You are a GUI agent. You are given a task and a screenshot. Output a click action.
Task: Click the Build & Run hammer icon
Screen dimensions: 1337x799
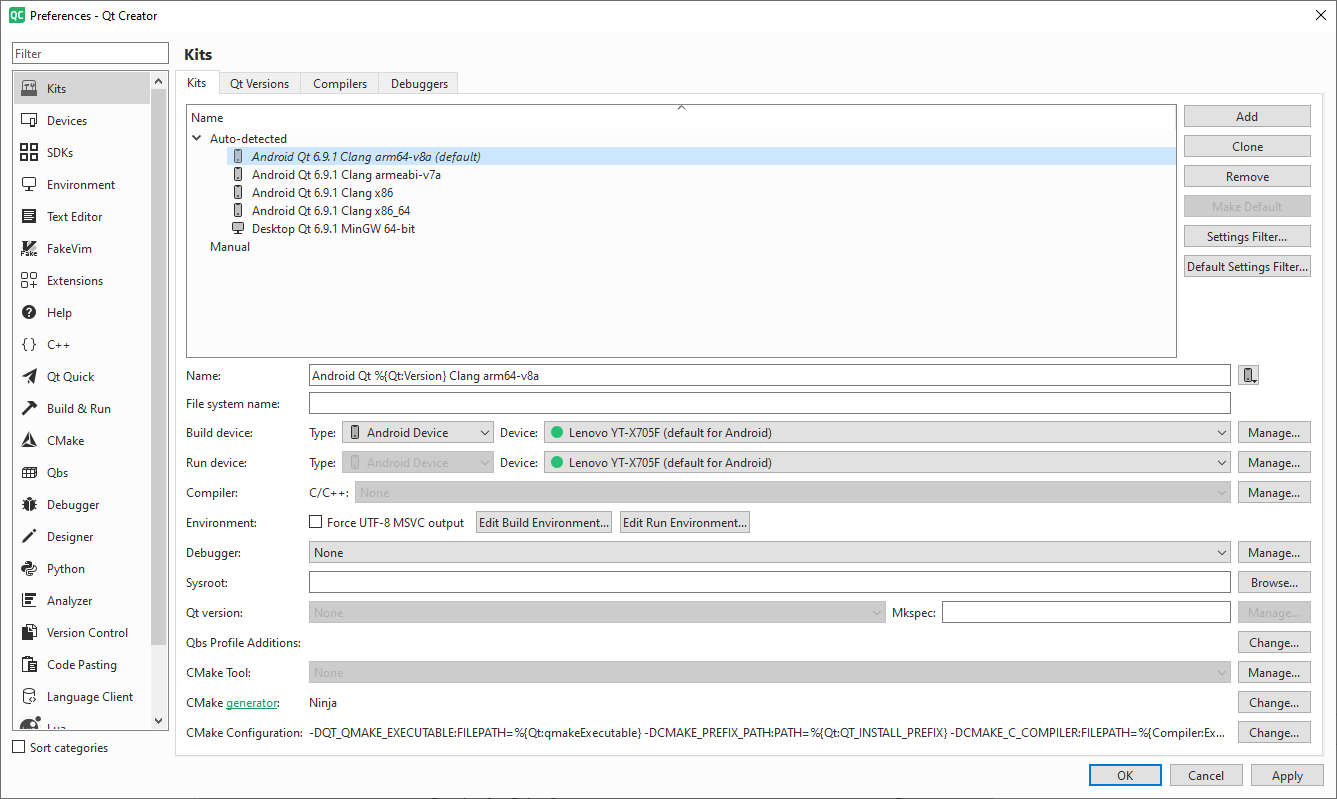(29, 409)
